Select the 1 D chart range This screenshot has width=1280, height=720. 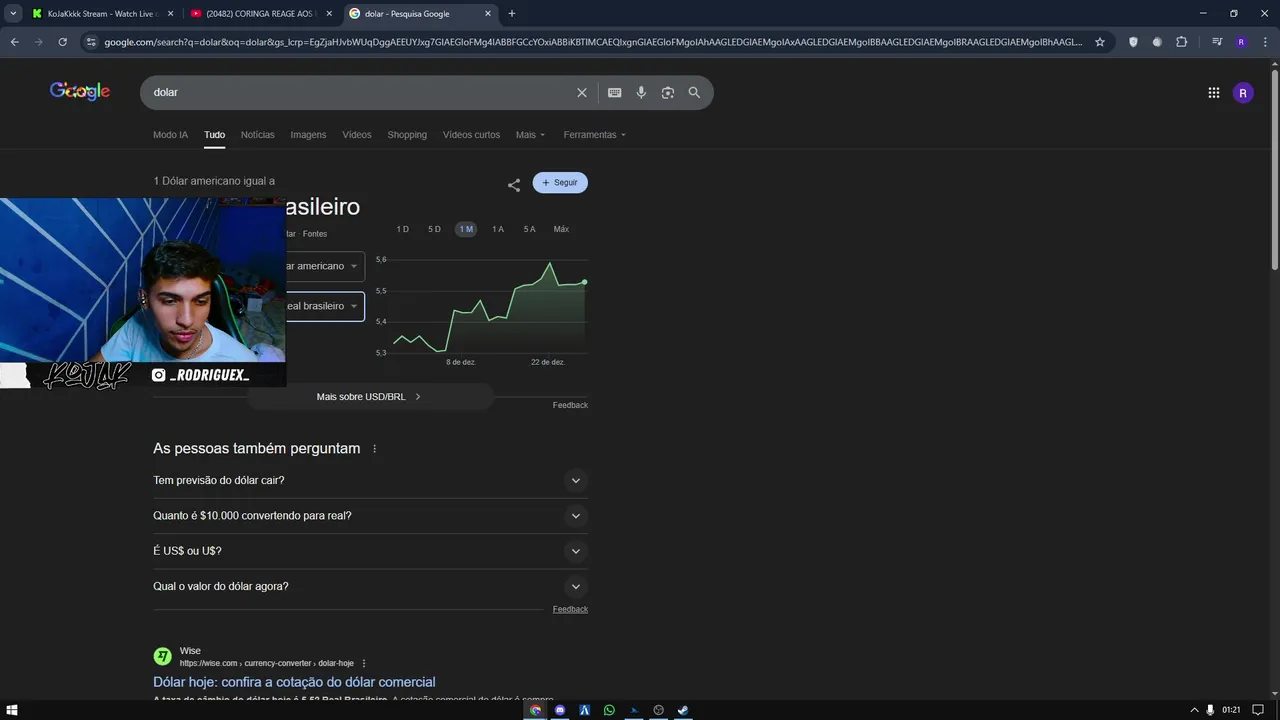(402, 229)
